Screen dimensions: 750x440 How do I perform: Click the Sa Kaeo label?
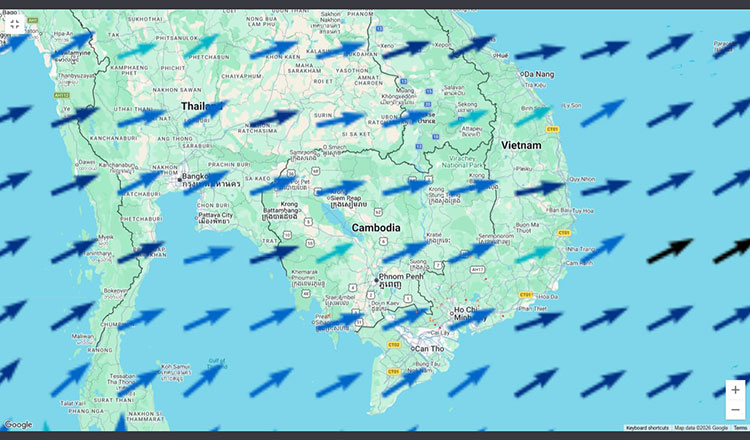(x=257, y=178)
